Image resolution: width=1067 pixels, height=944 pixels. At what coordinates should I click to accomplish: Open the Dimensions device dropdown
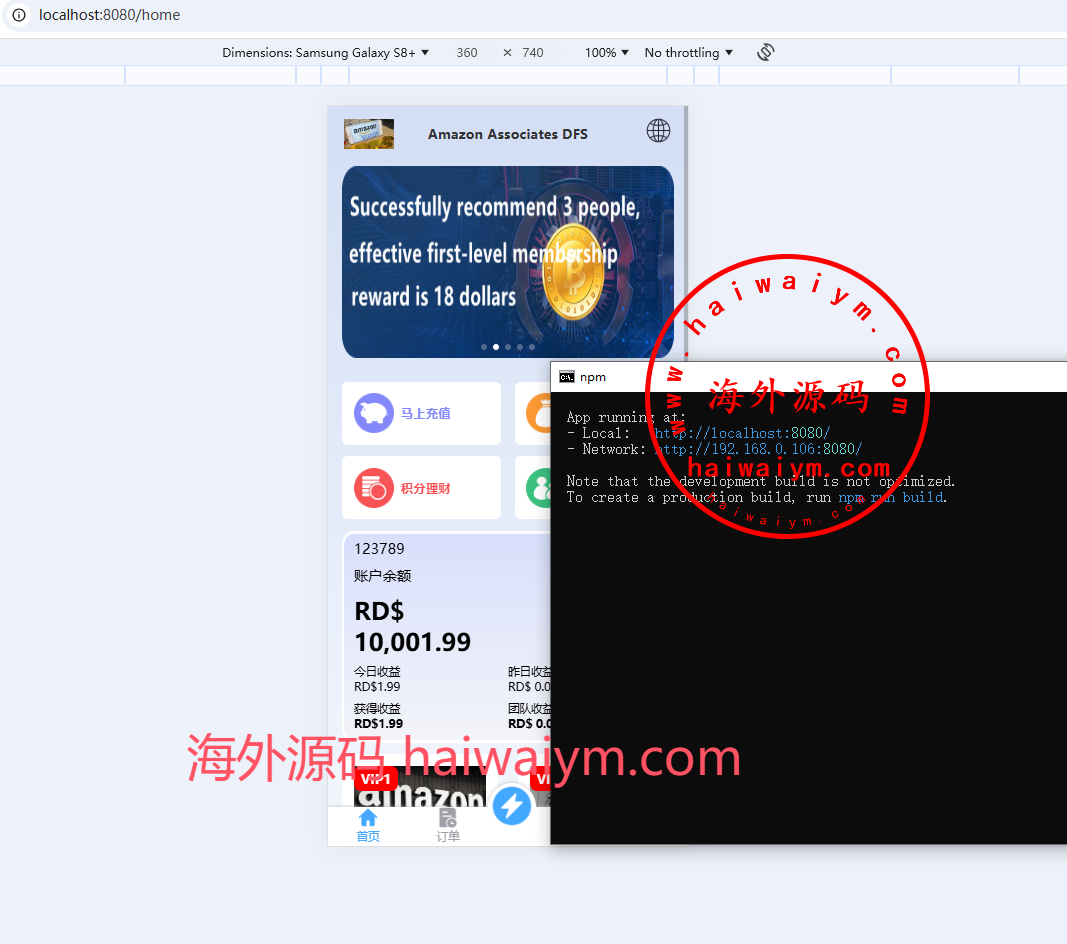click(325, 52)
